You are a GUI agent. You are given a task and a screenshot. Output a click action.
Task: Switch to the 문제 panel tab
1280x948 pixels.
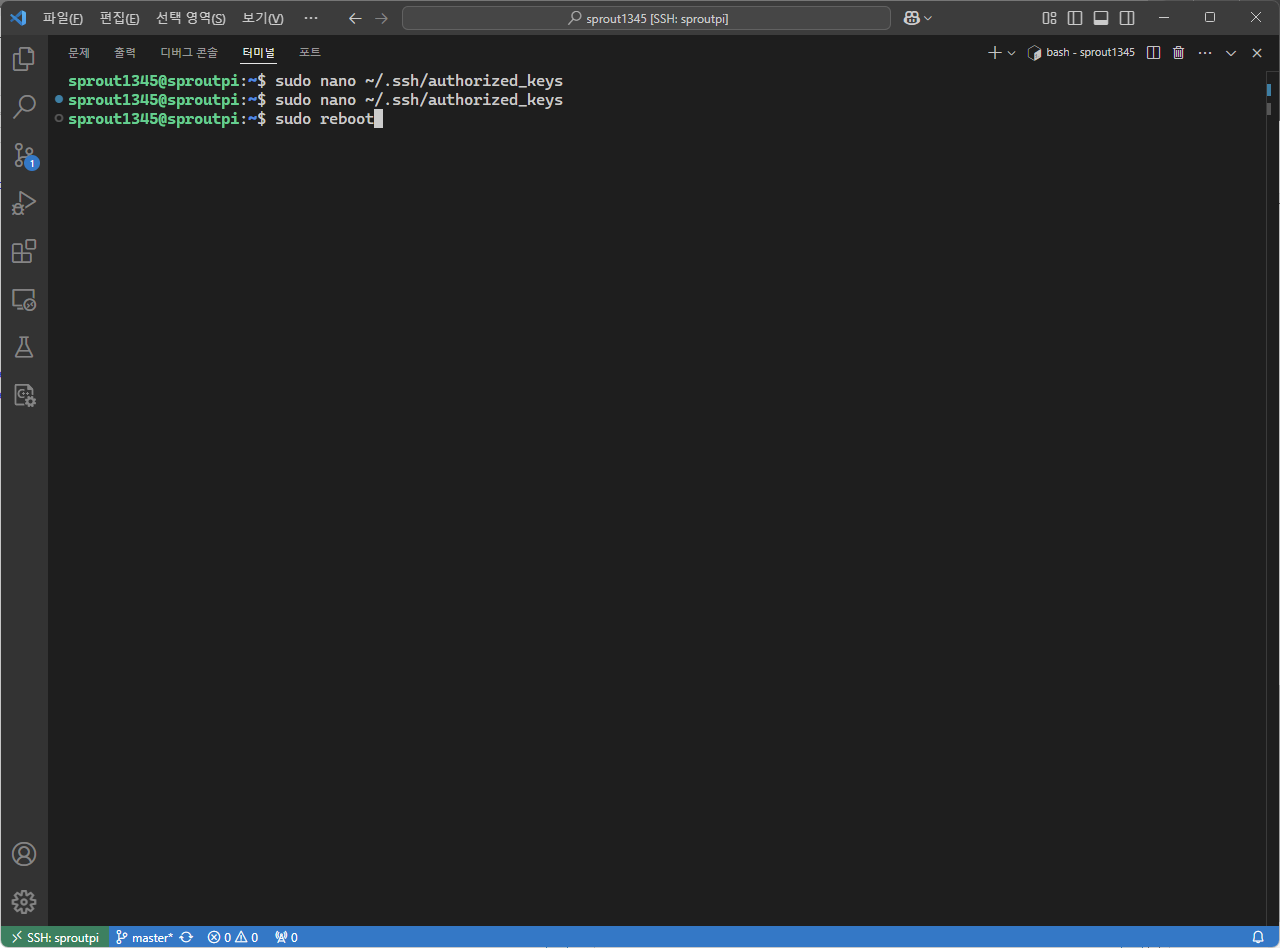(x=79, y=53)
